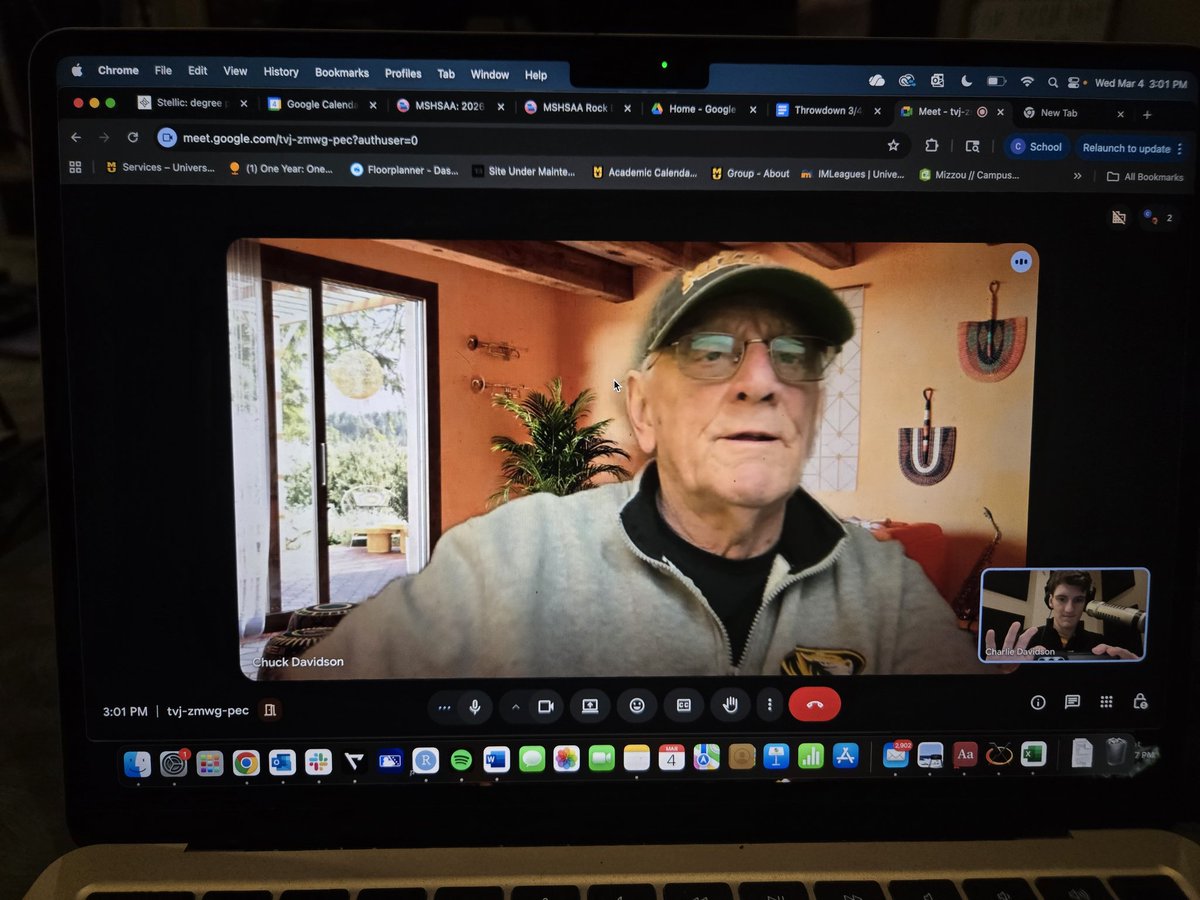1200x900 pixels.
Task: Switch to Home - Google Drive tab
Action: [704, 109]
